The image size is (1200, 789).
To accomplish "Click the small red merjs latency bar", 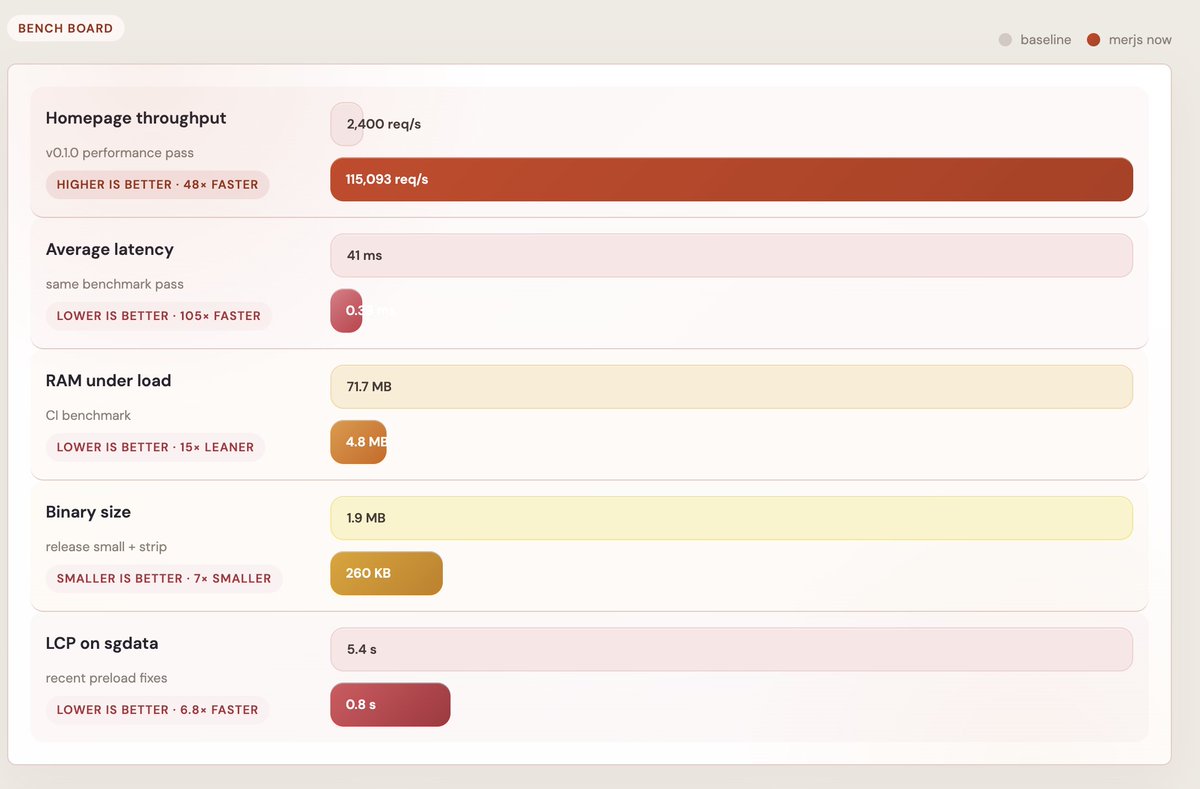I will [346, 311].
